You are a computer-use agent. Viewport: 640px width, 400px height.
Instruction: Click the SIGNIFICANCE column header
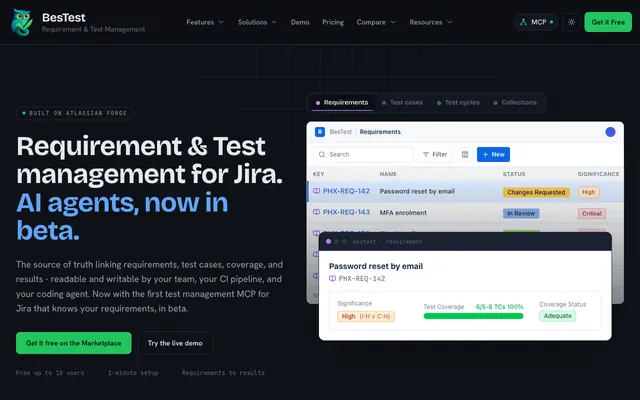pos(598,174)
